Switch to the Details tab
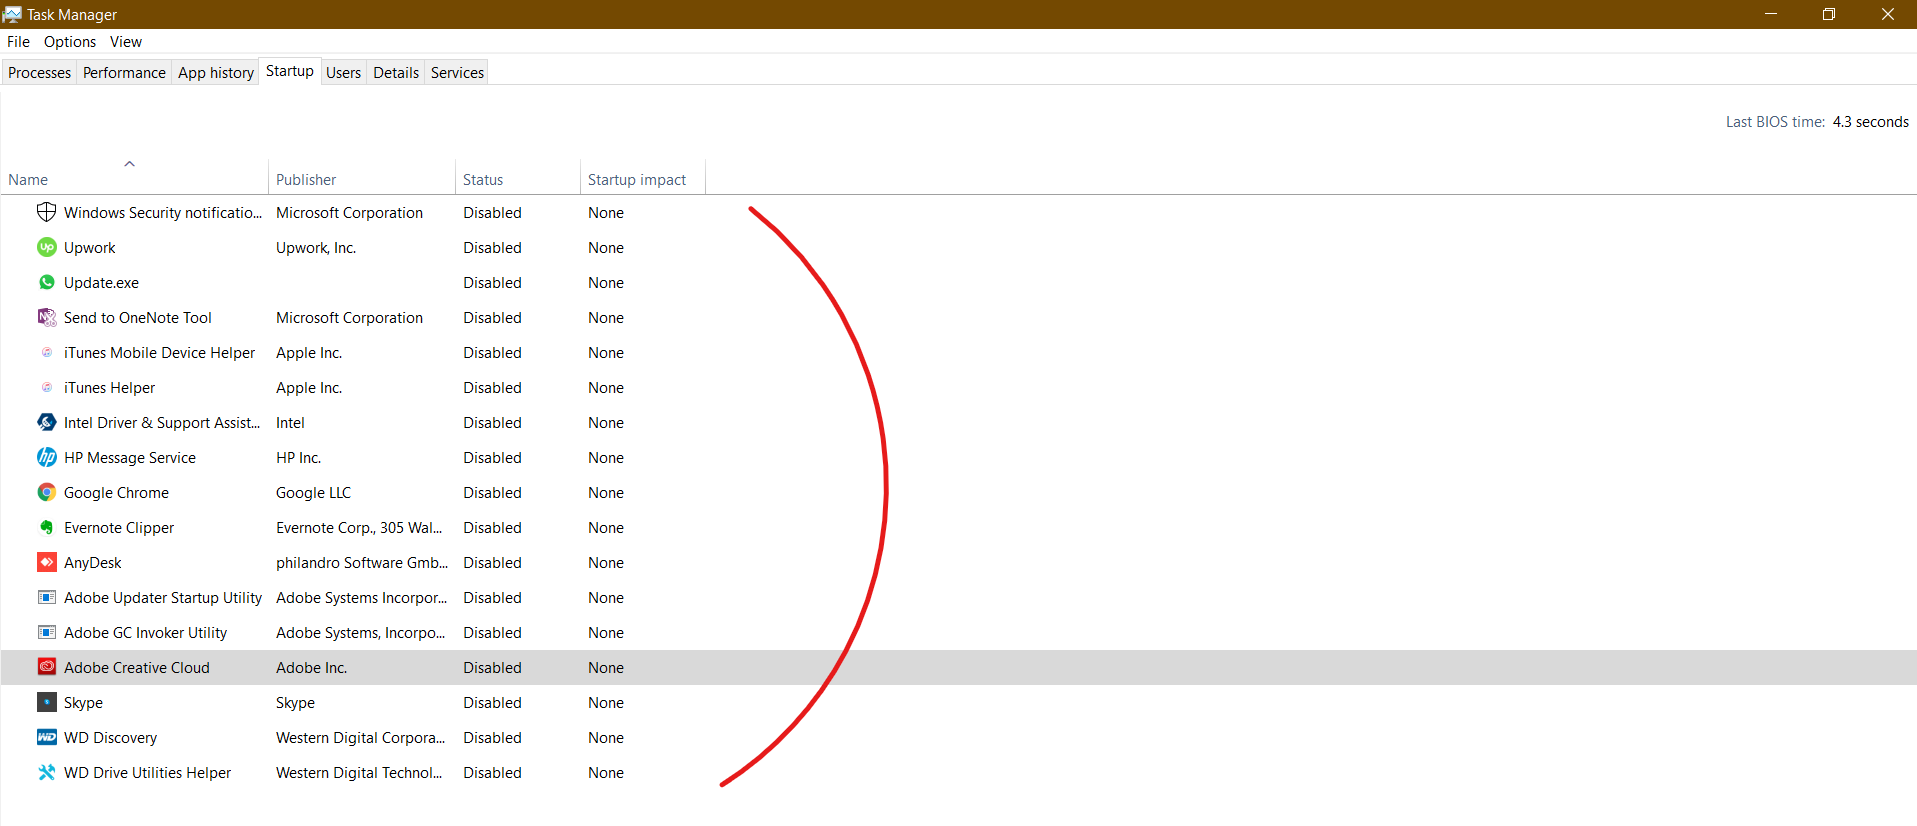This screenshot has height=826, width=1917. (x=396, y=72)
